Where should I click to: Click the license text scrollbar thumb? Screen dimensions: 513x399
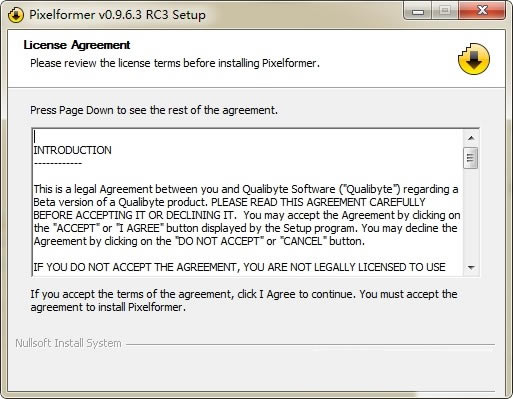pyautogui.click(x=471, y=158)
